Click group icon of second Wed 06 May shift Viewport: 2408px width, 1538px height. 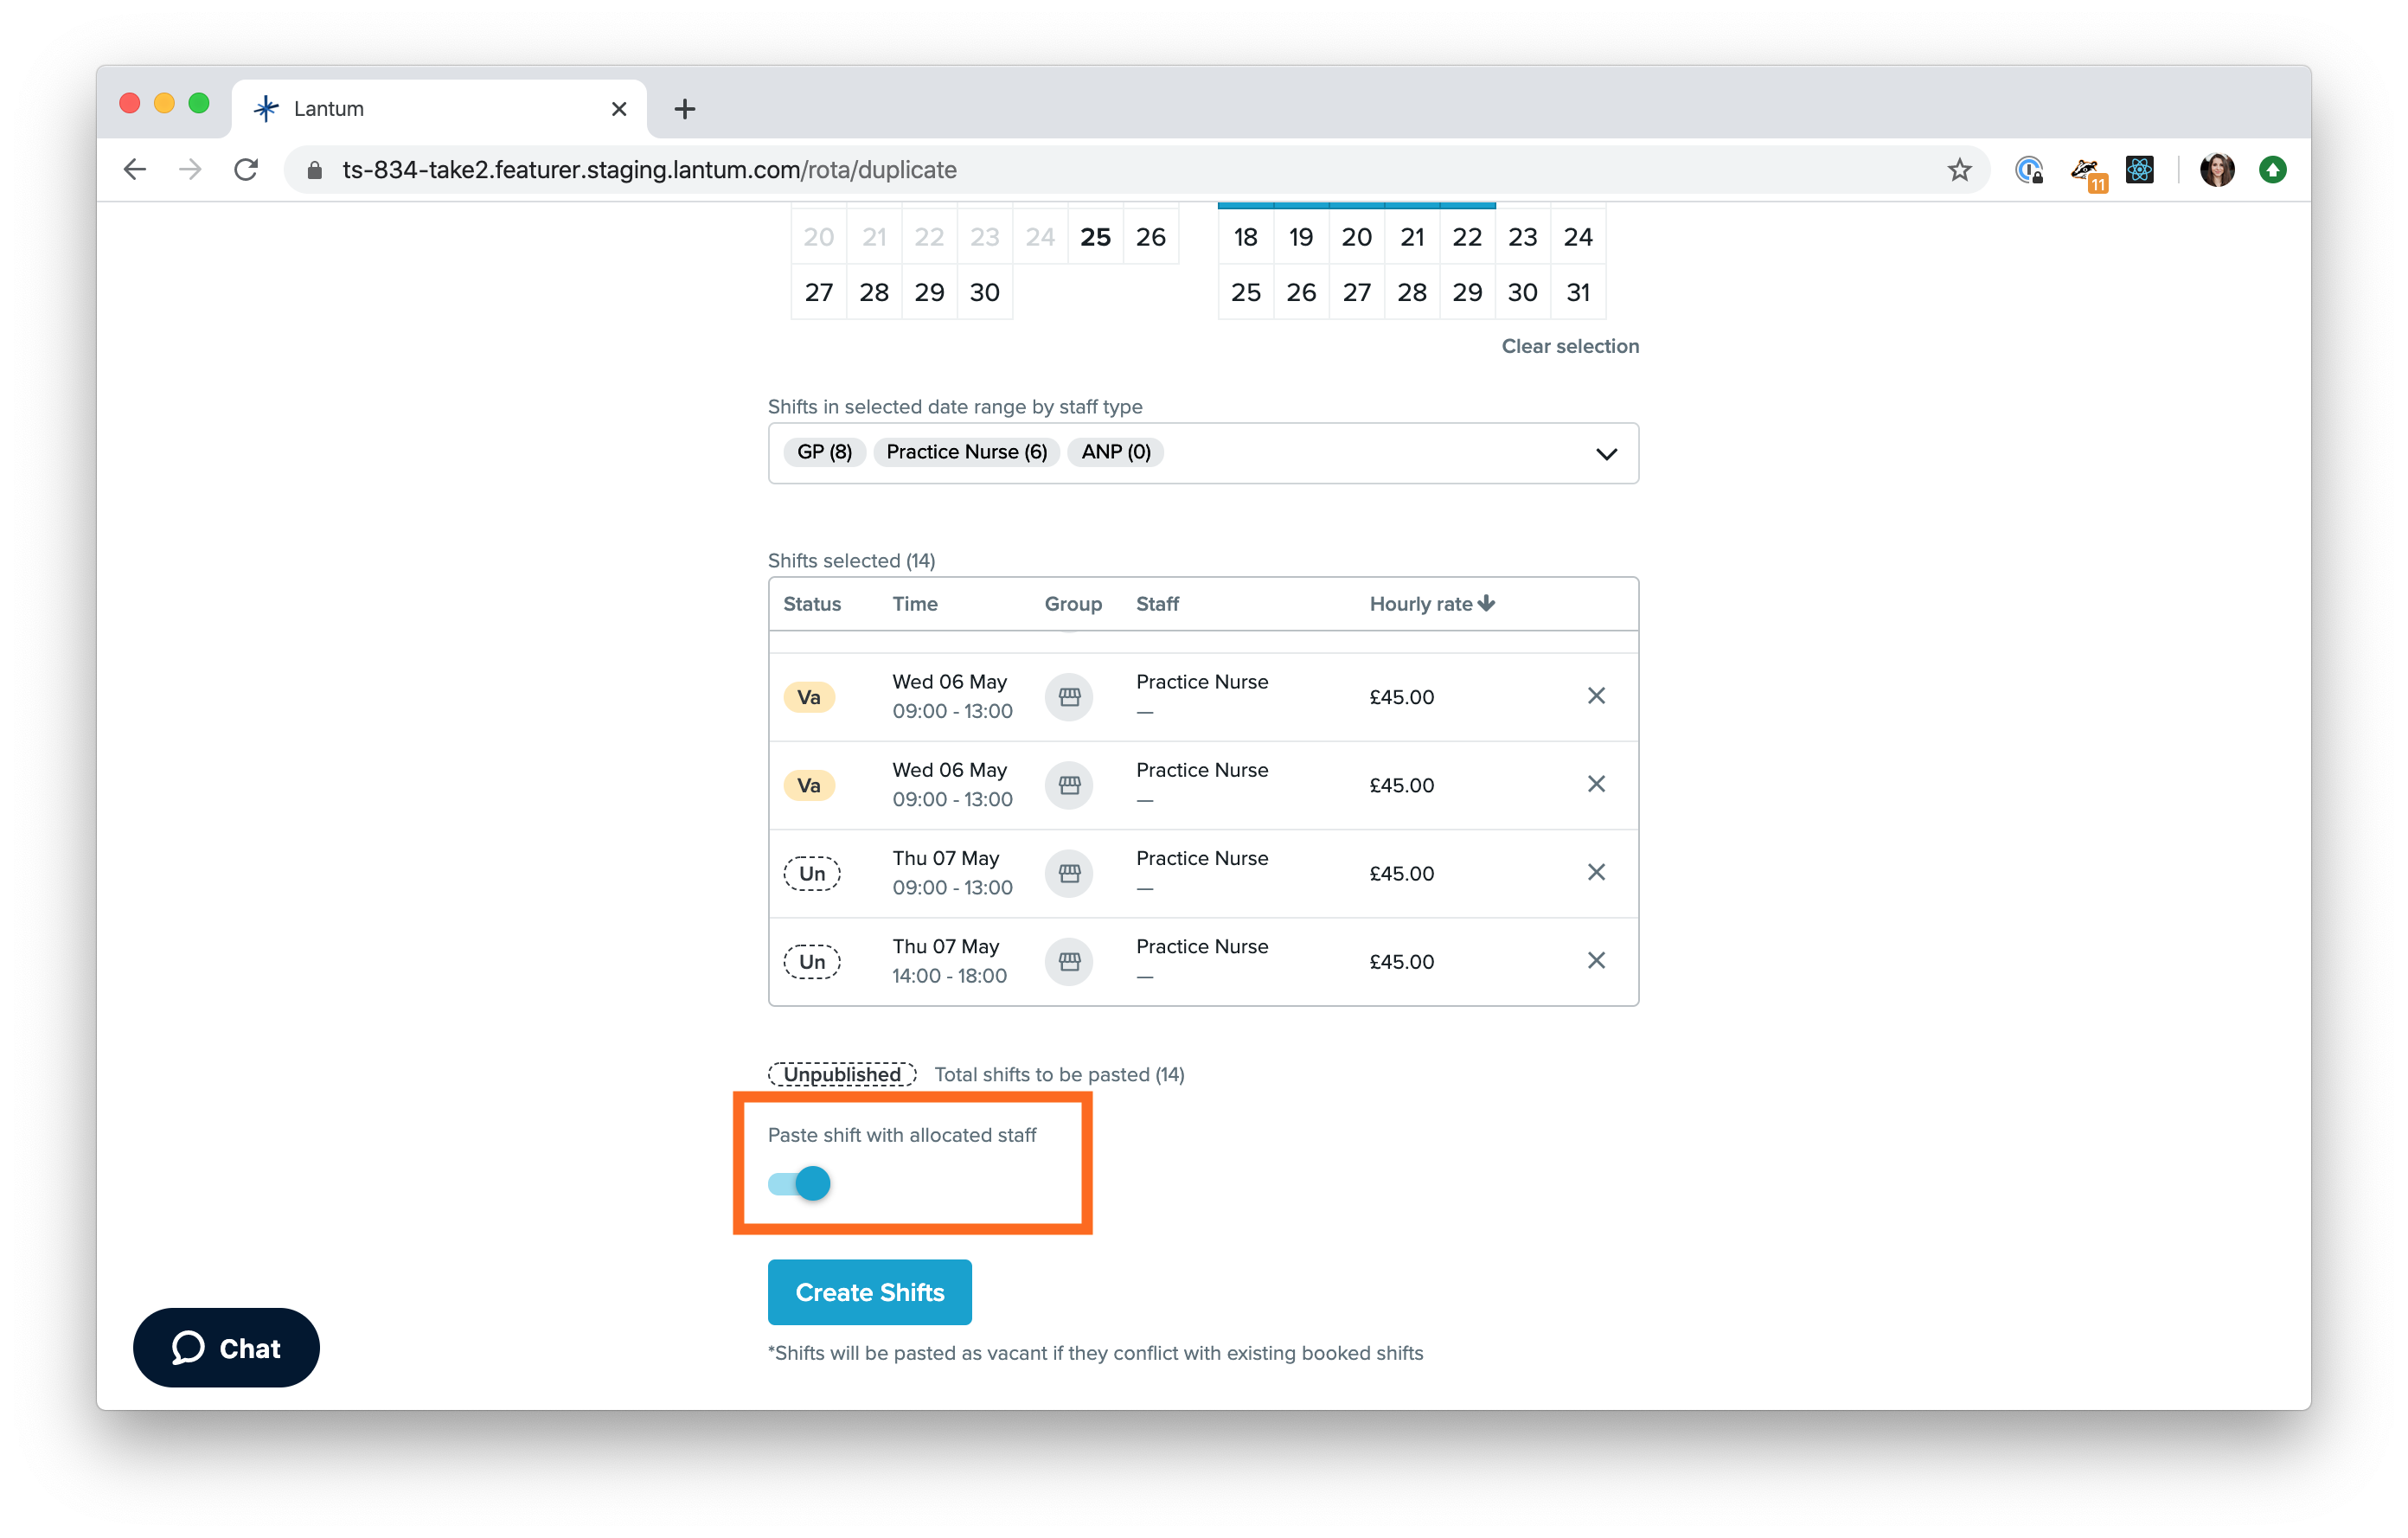[x=1069, y=785]
